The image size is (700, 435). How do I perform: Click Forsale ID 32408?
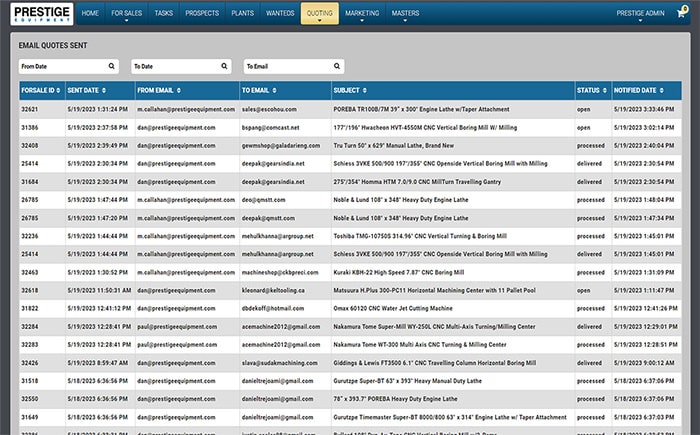coord(29,146)
